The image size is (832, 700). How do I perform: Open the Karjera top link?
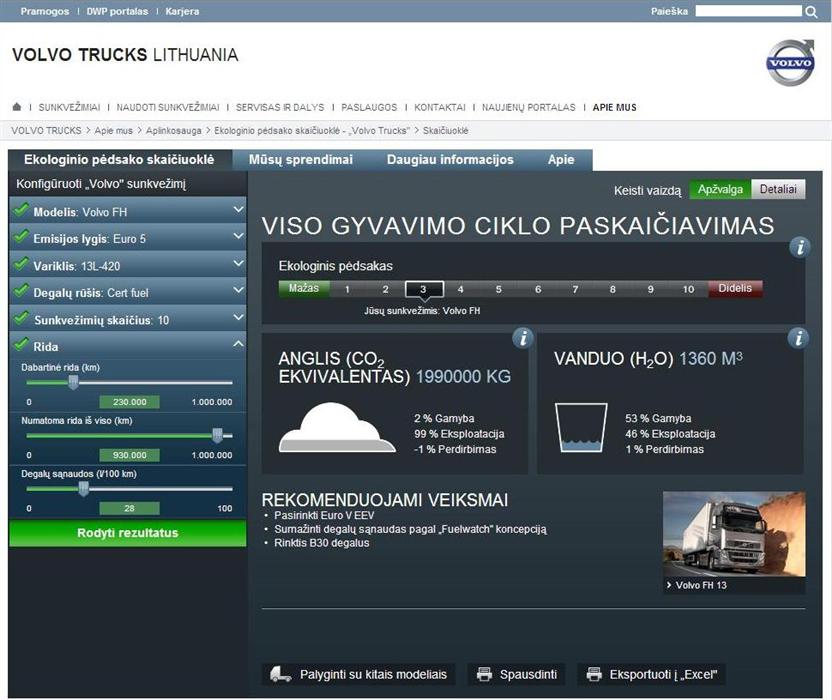tap(182, 11)
